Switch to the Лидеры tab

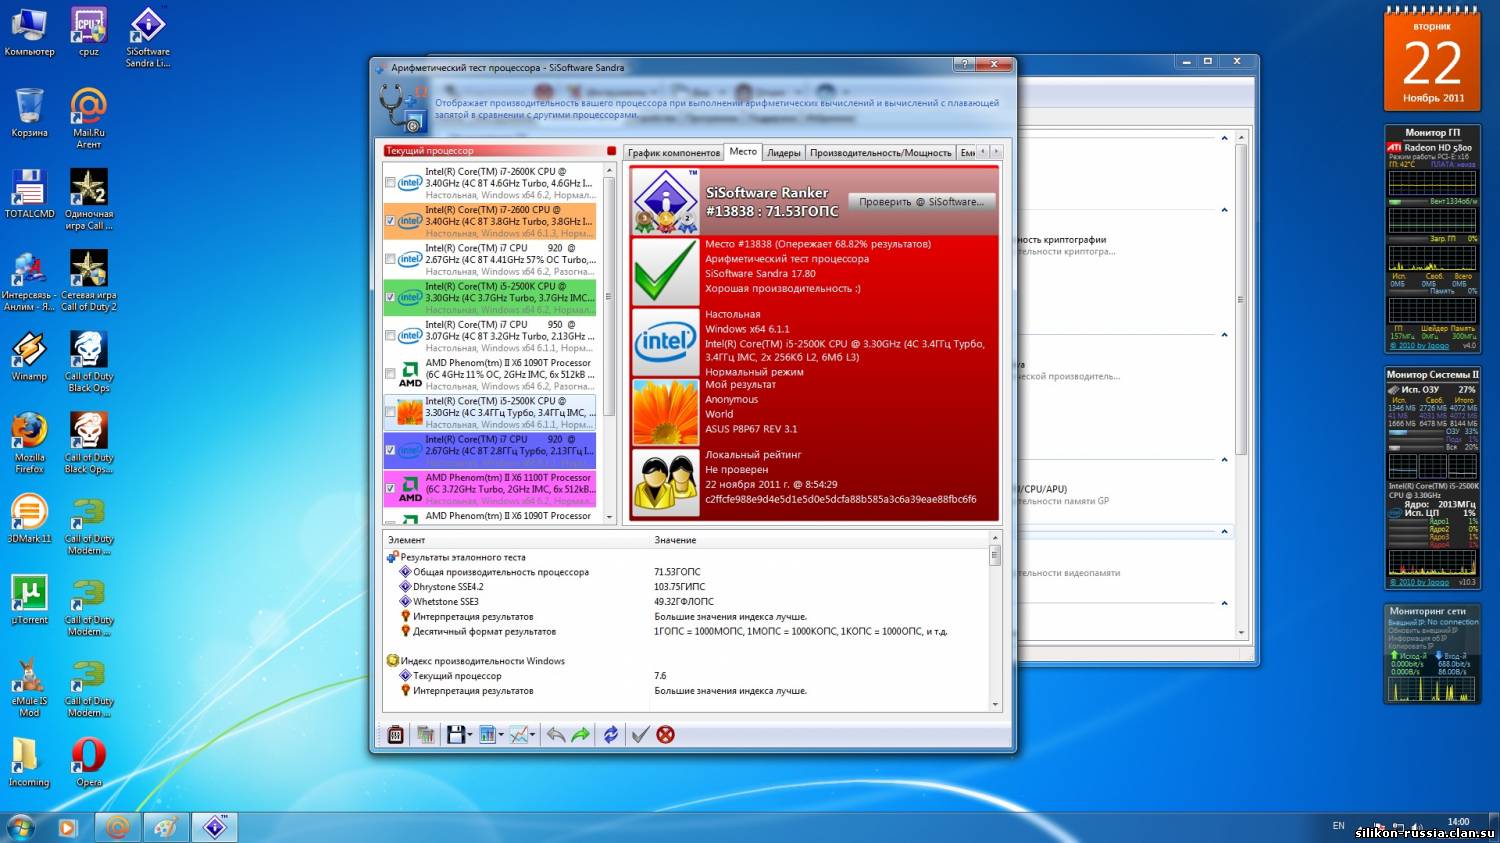click(784, 153)
